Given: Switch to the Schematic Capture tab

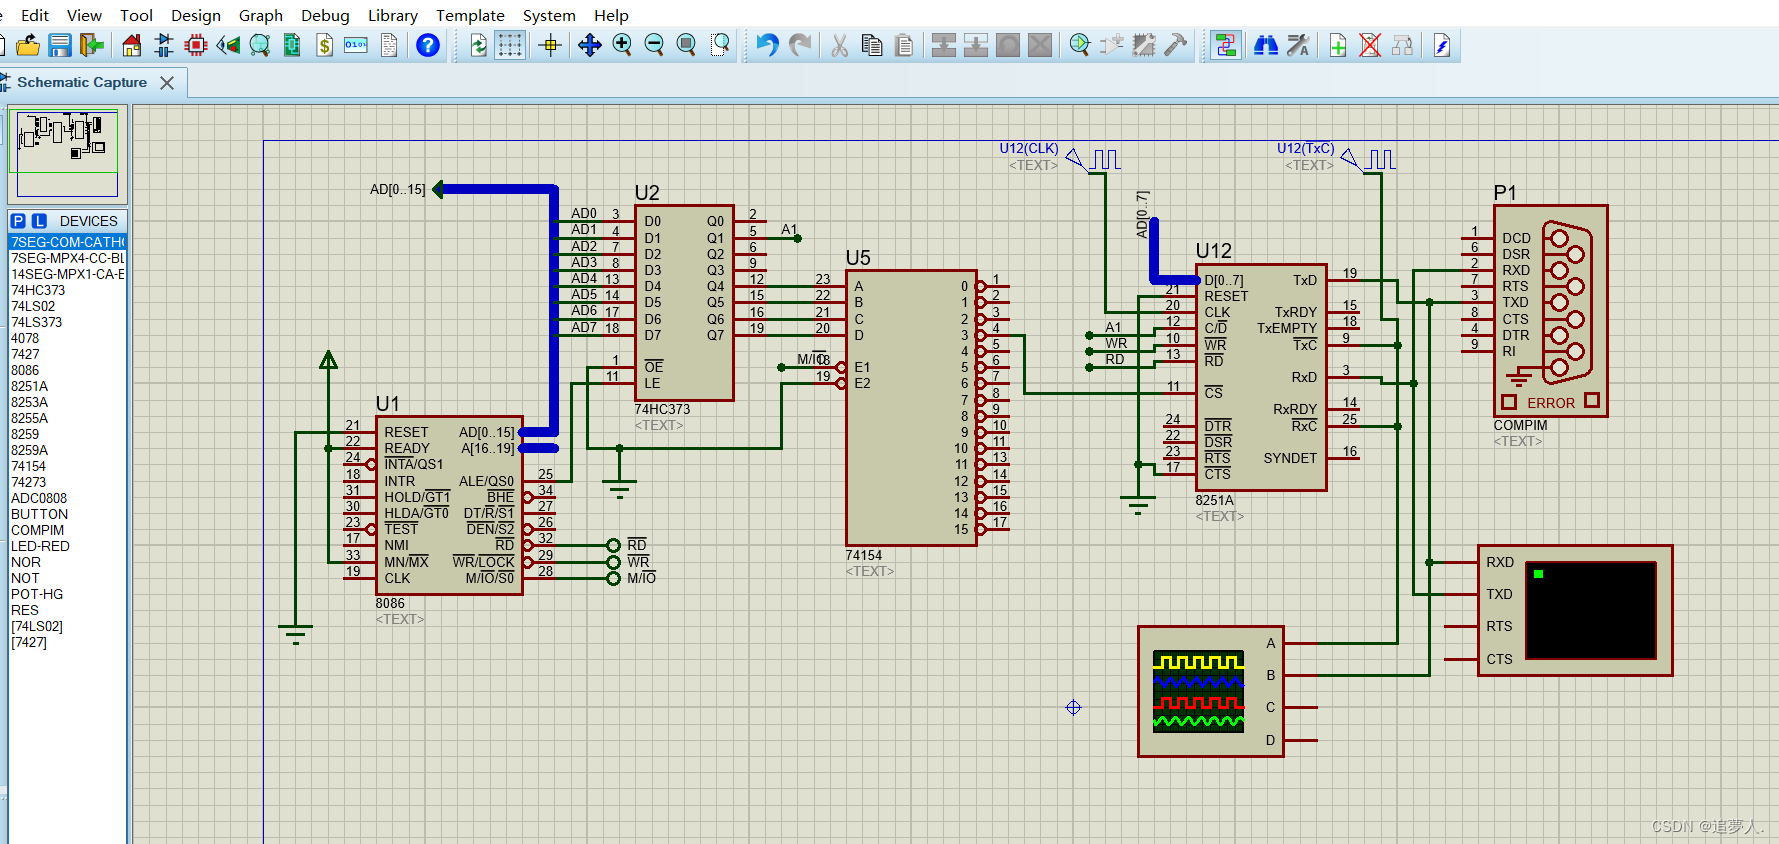Looking at the screenshot, I should point(82,82).
